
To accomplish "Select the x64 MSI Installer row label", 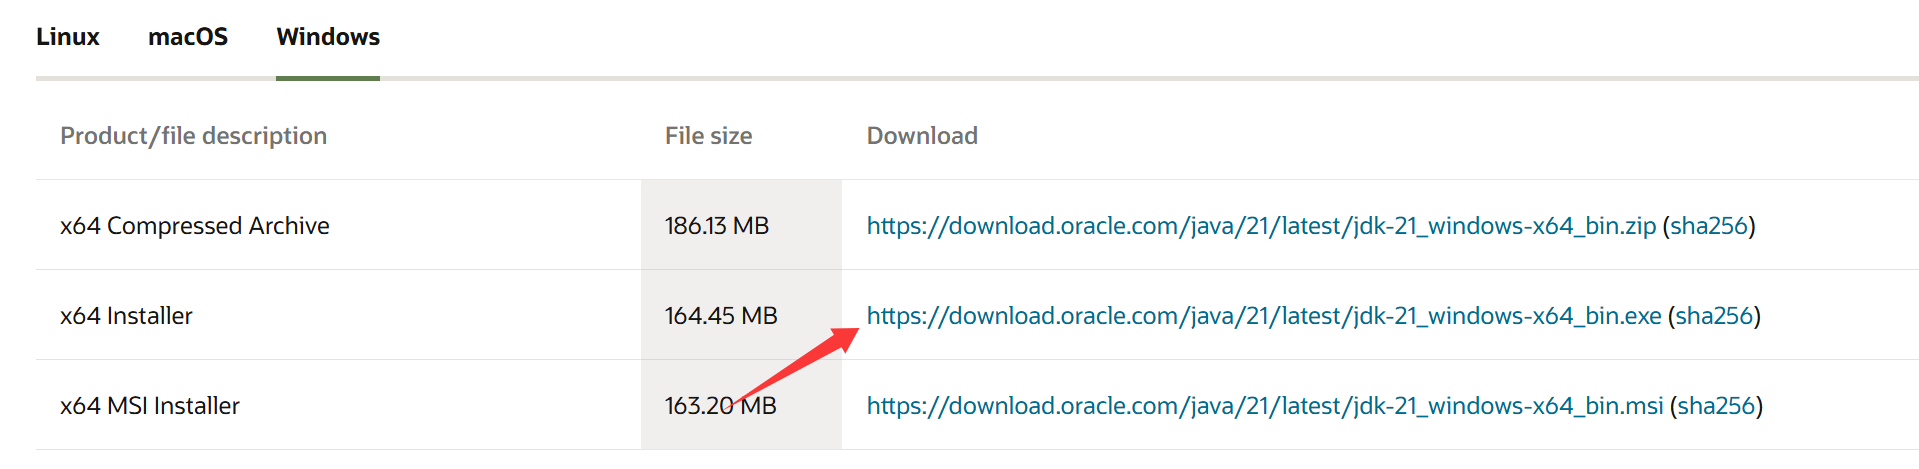I will [150, 406].
